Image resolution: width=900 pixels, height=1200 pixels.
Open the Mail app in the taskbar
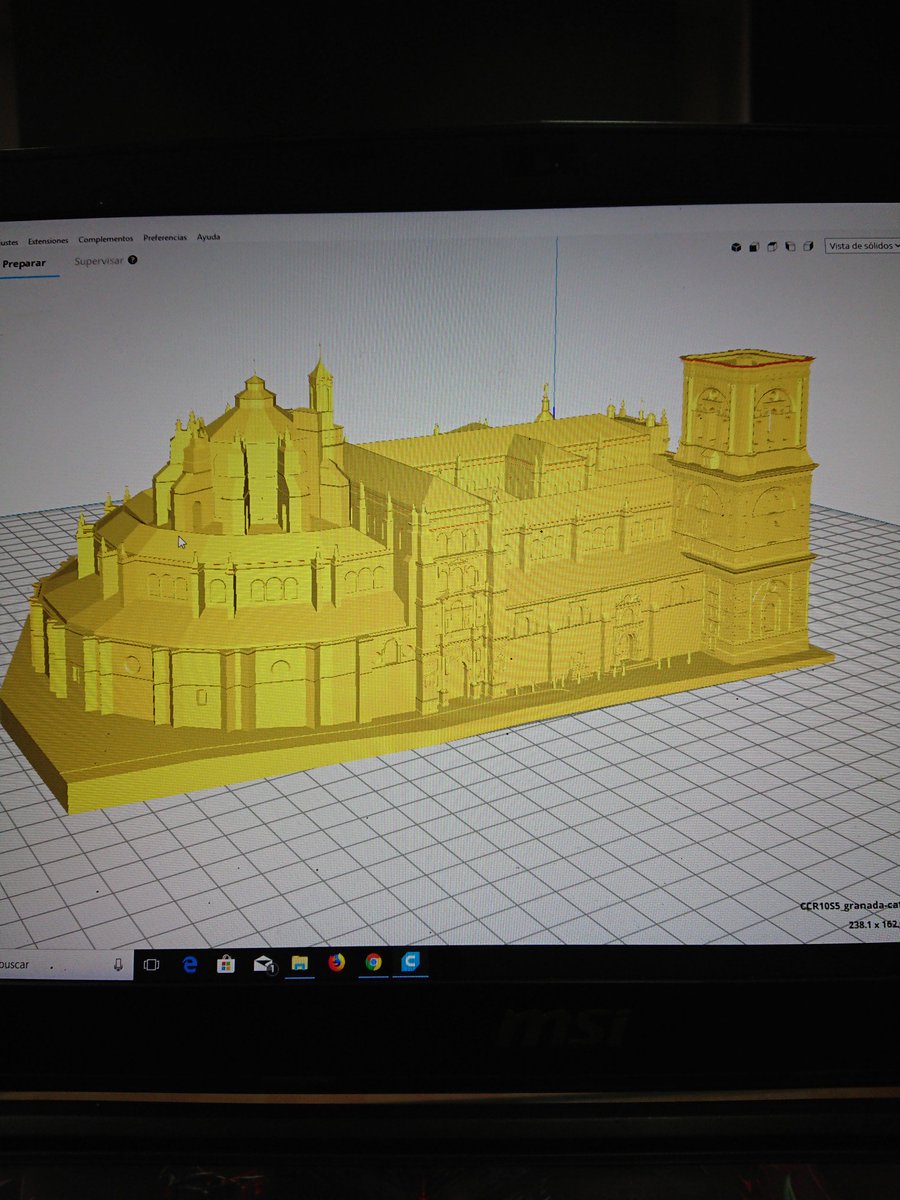[x=263, y=965]
